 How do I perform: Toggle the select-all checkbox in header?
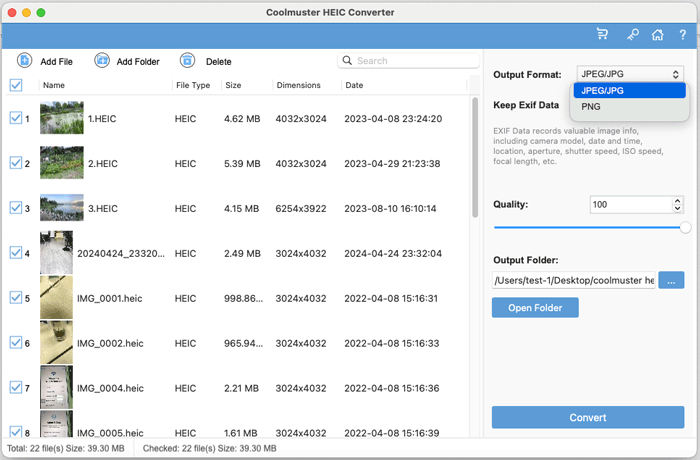(x=16, y=85)
